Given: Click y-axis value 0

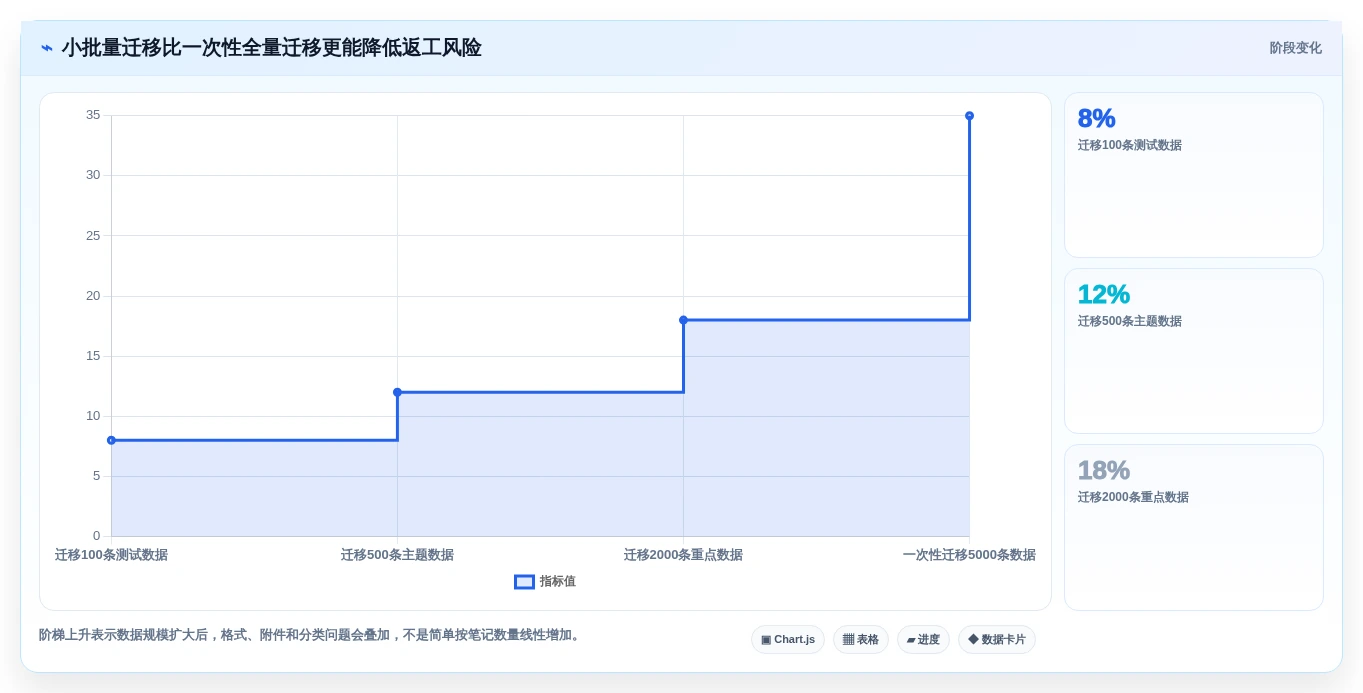Looking at the screenshot, I should pos(96,536).
